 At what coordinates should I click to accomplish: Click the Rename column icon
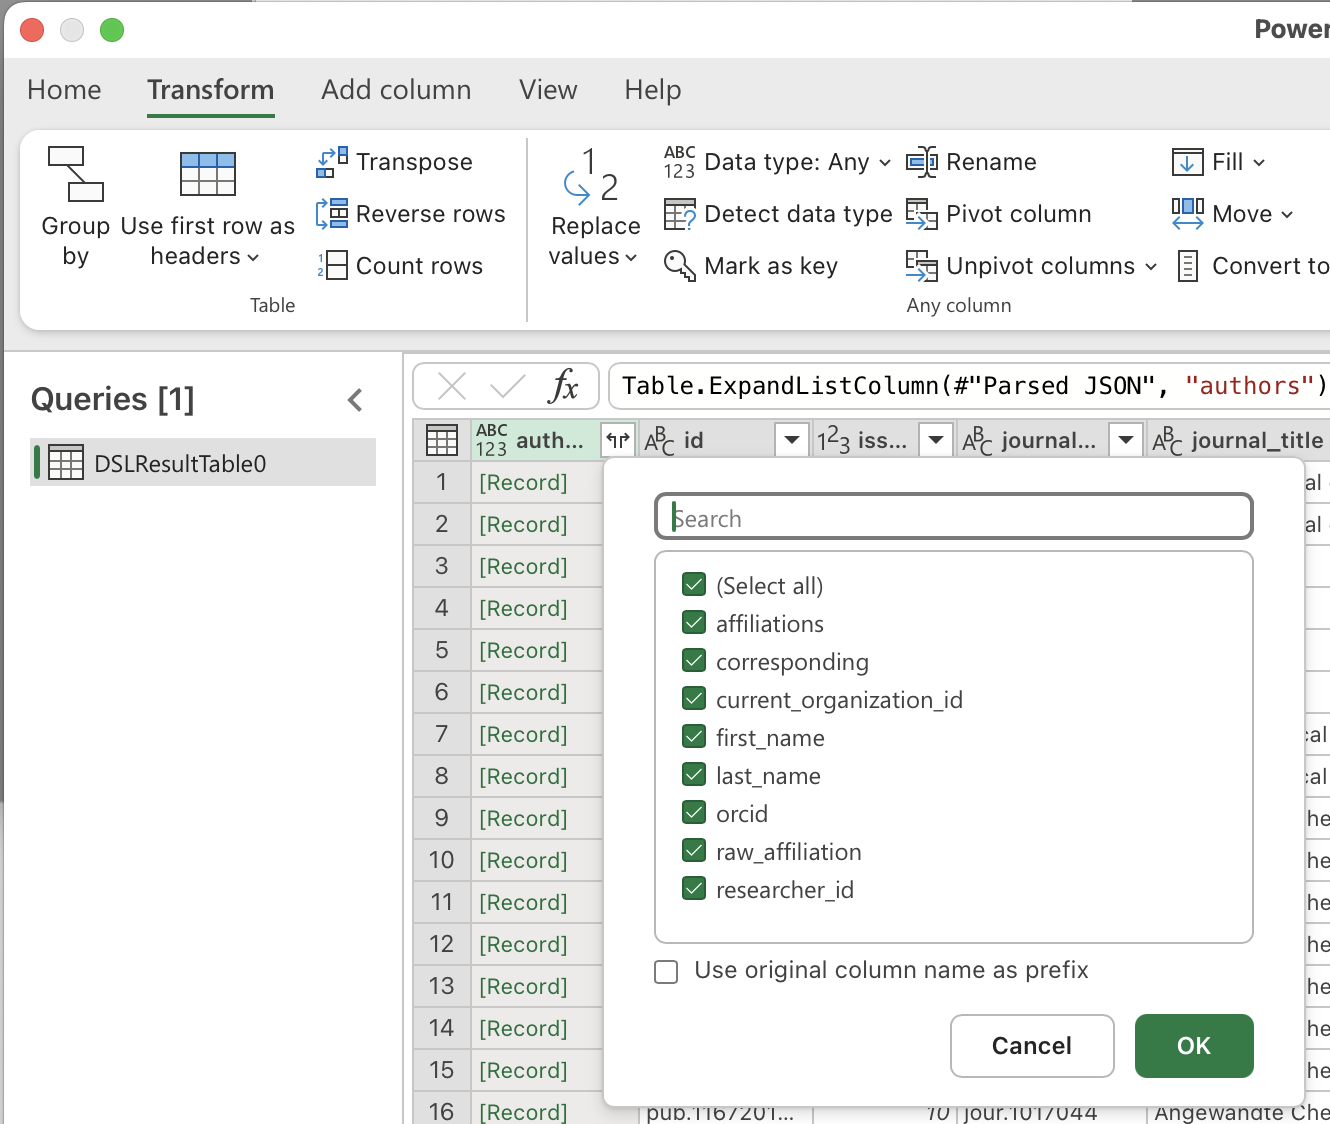pos(921,162)
